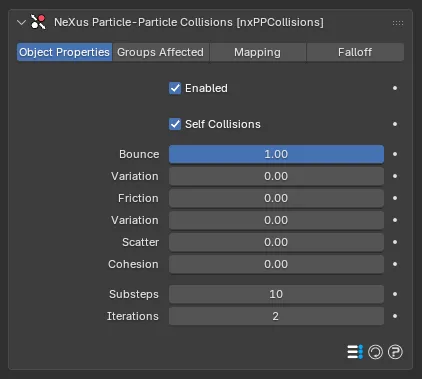This screenshot has height=379, width=422.
Task: Click the Substeps animate property dot
Action: pos(395,294)
